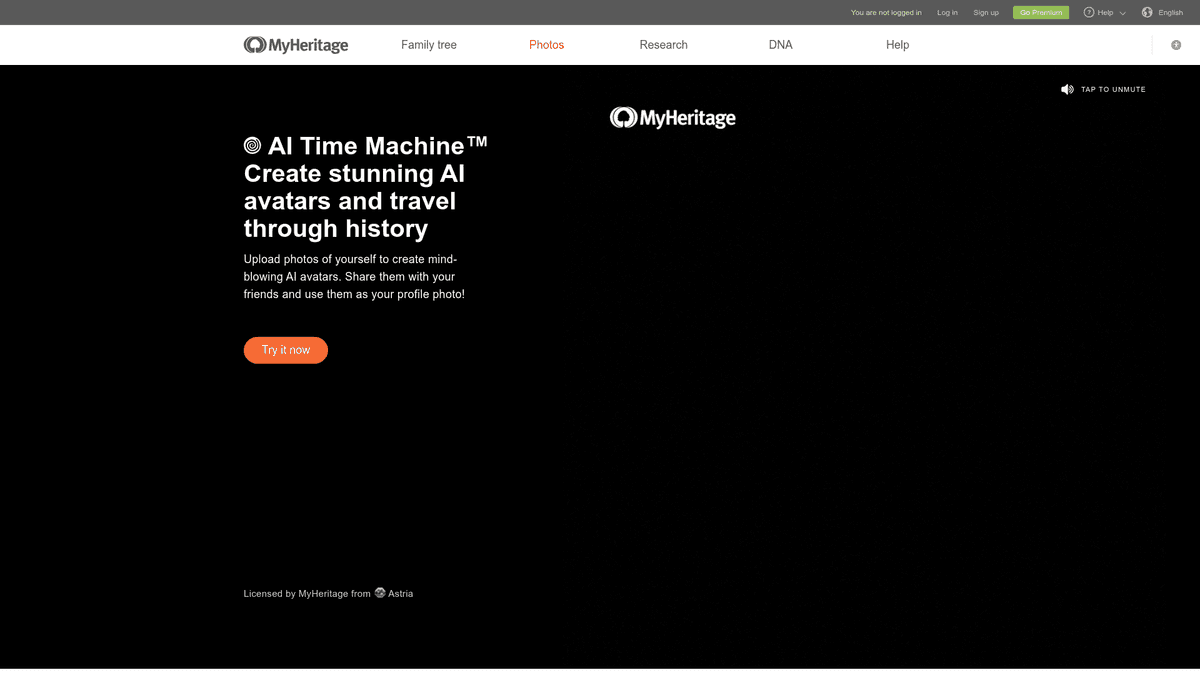Click the speaker icon to unmute the video
Screen dimensions: 1200x675
tap(1067, 89)
